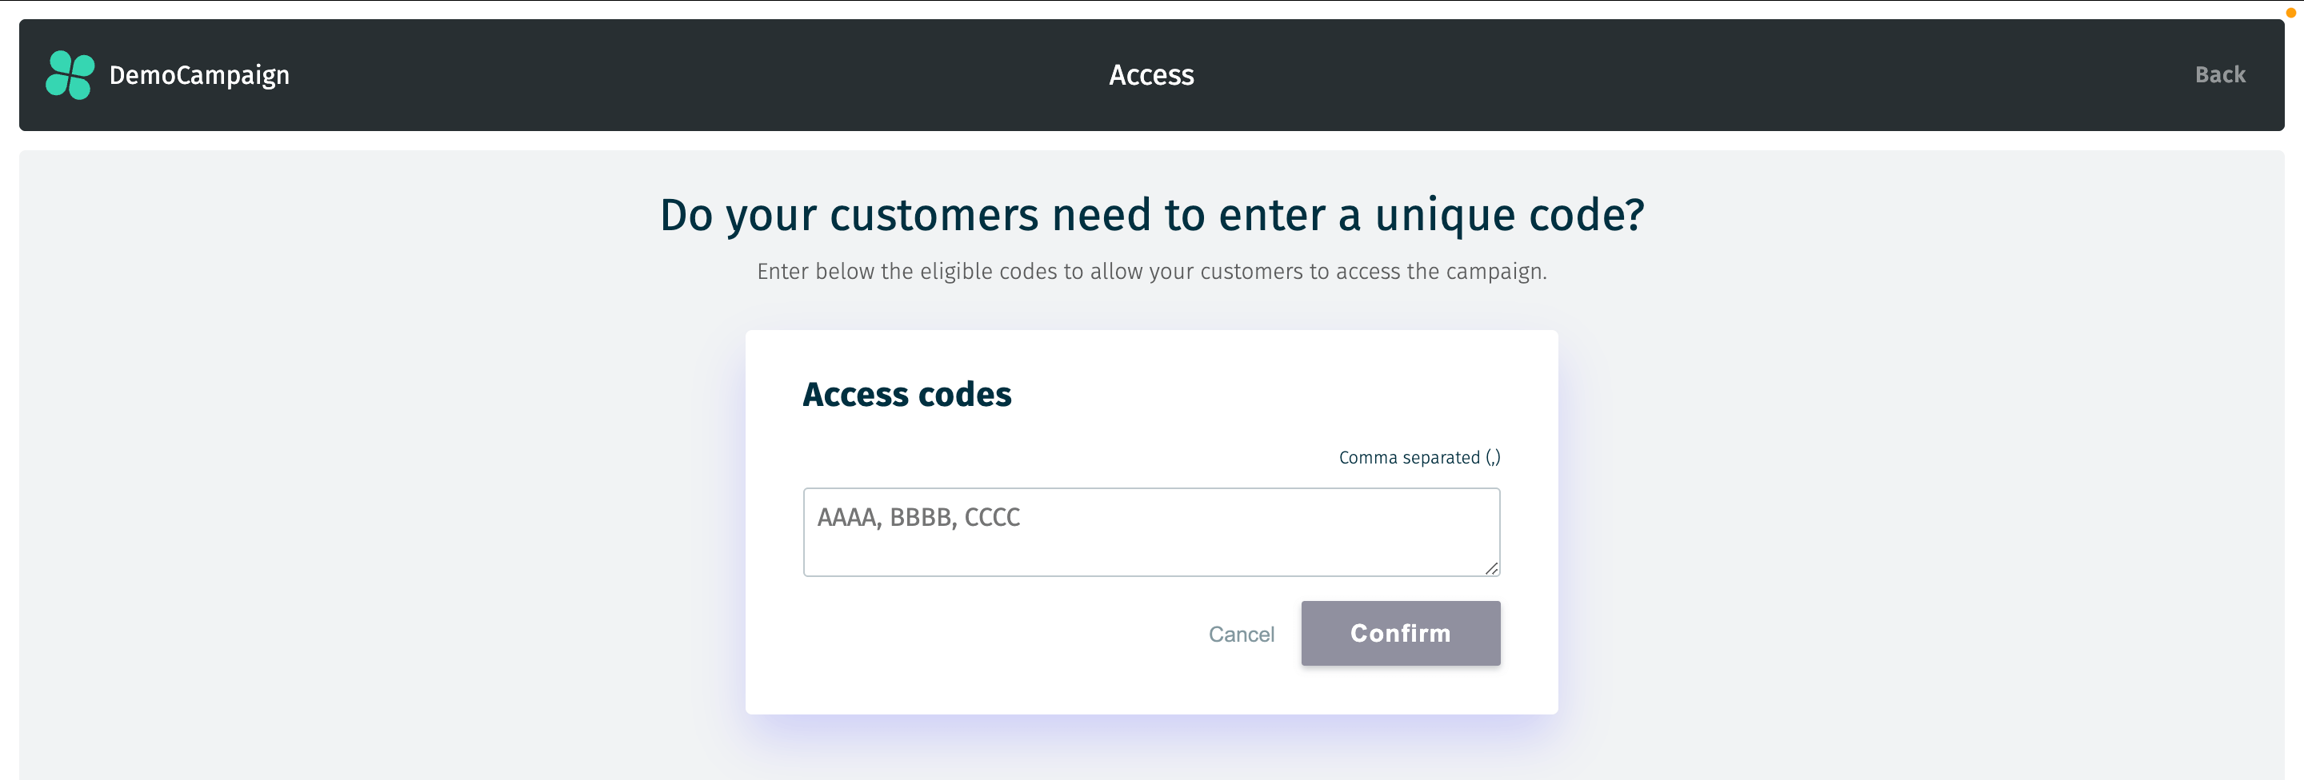
Task: Click the "Access codes" card heading
Action: [907, 395]
